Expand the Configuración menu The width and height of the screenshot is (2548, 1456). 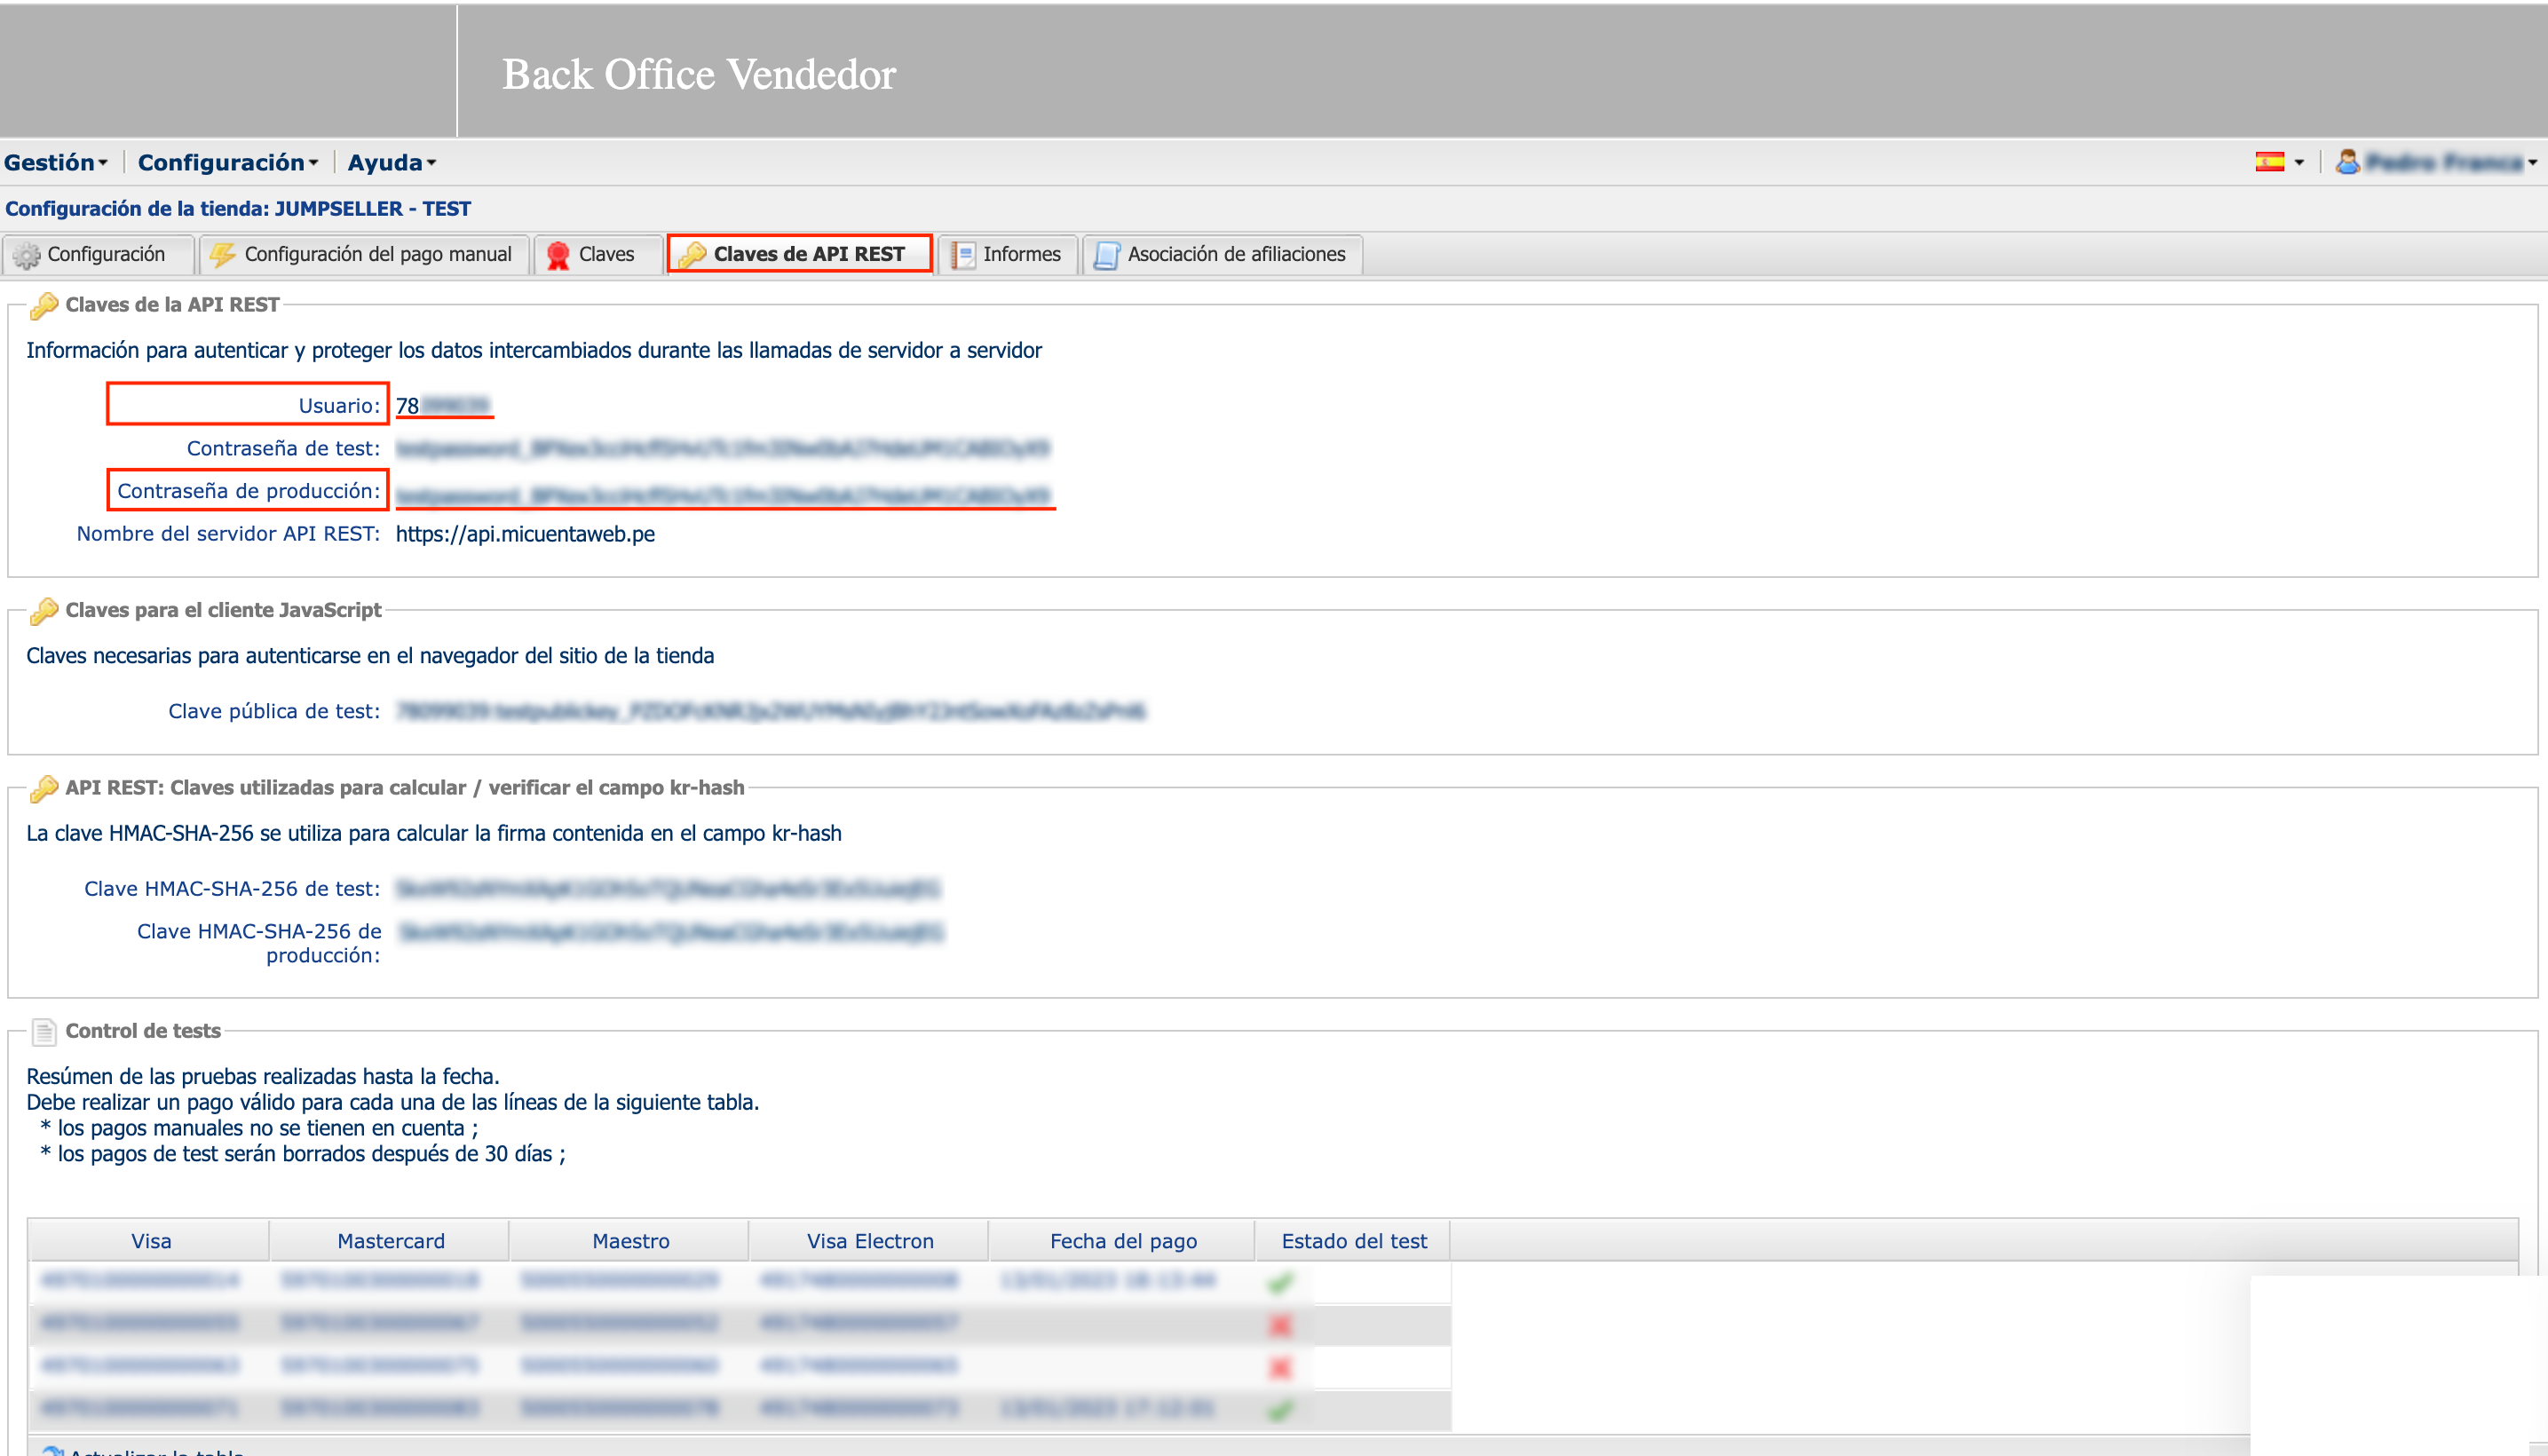pyautogui.click(x=228, y=162)
